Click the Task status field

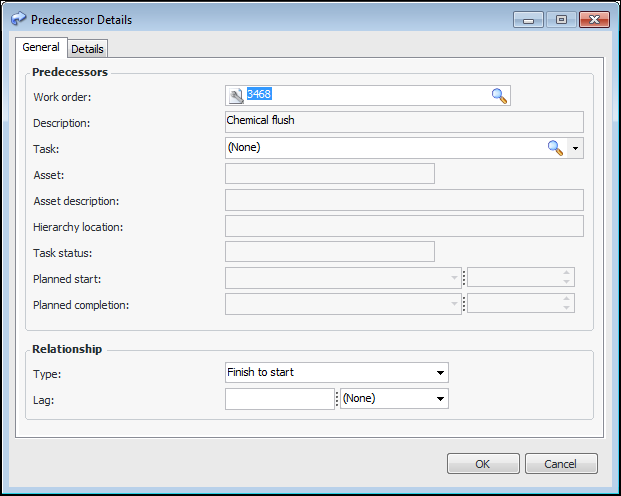tap(330, 252)
